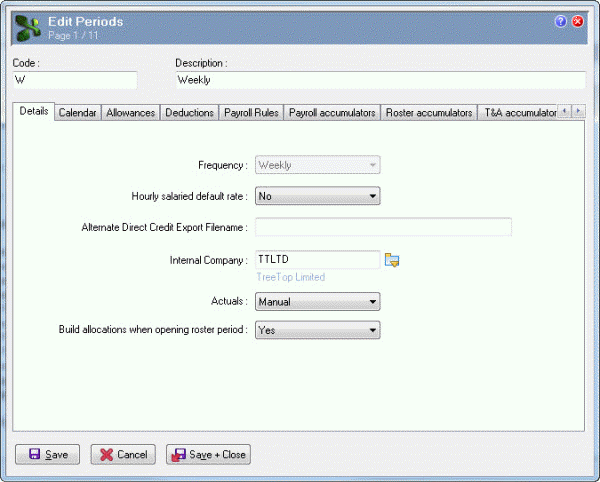Go to the Payroll Rules tab

pyautogui.click(x=251, y=113)
